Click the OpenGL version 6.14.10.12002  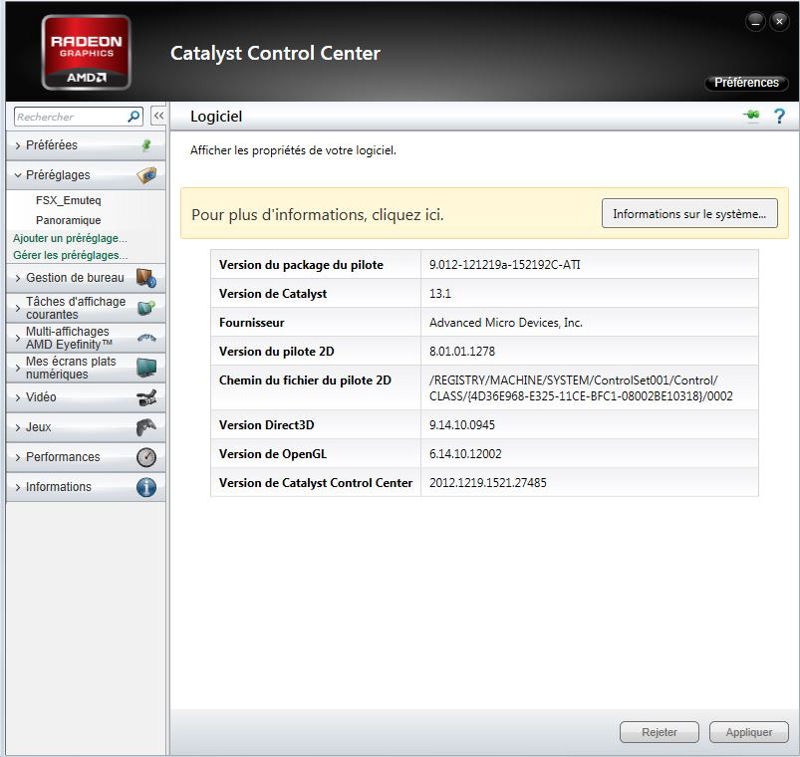(x=465, y=454)
